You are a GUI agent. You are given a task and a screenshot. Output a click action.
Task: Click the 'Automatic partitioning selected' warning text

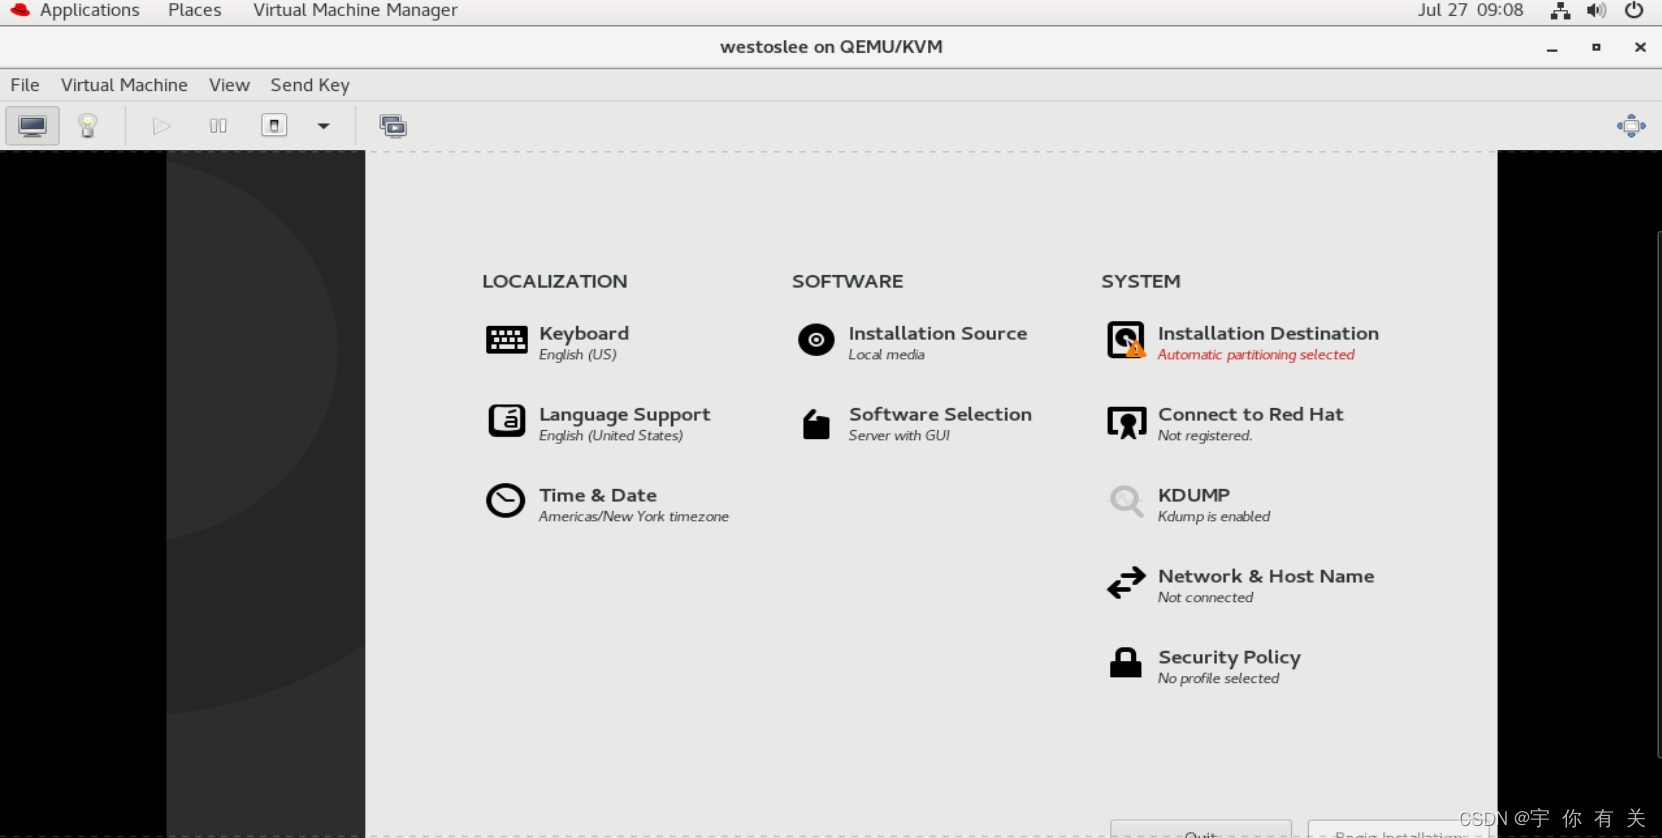point(1256,355)
